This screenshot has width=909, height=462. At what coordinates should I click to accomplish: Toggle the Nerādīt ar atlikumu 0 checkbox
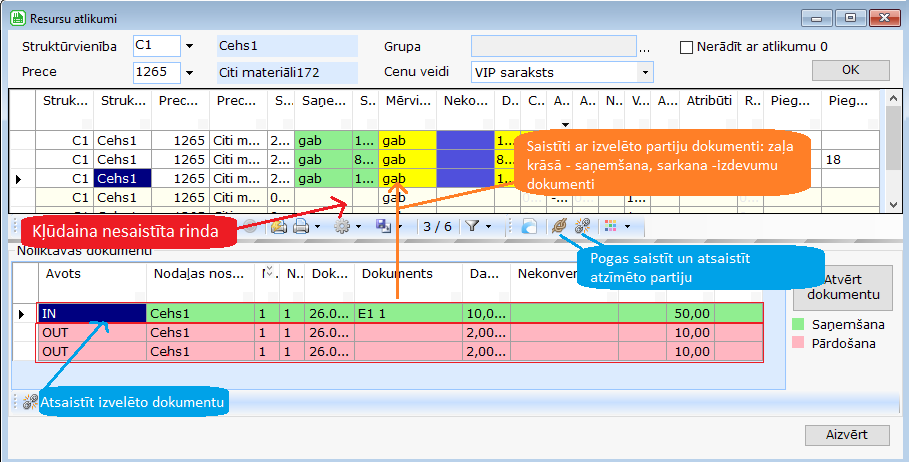click(686, 48)
